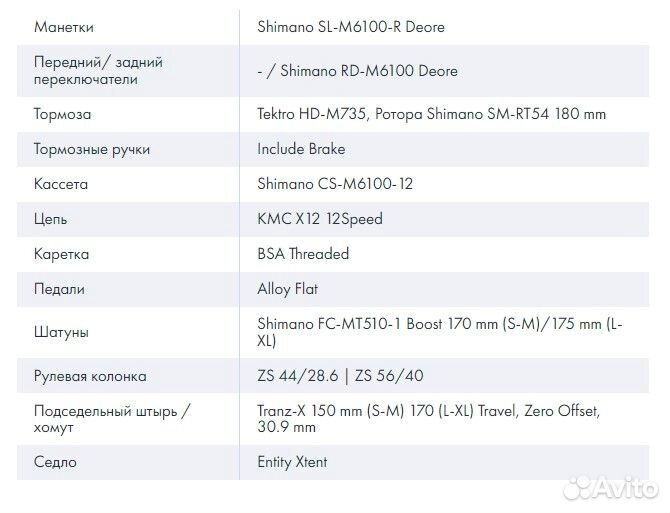
Task: Select the Tektro HD-M735 brakes value
Action: tap(431, 114)
